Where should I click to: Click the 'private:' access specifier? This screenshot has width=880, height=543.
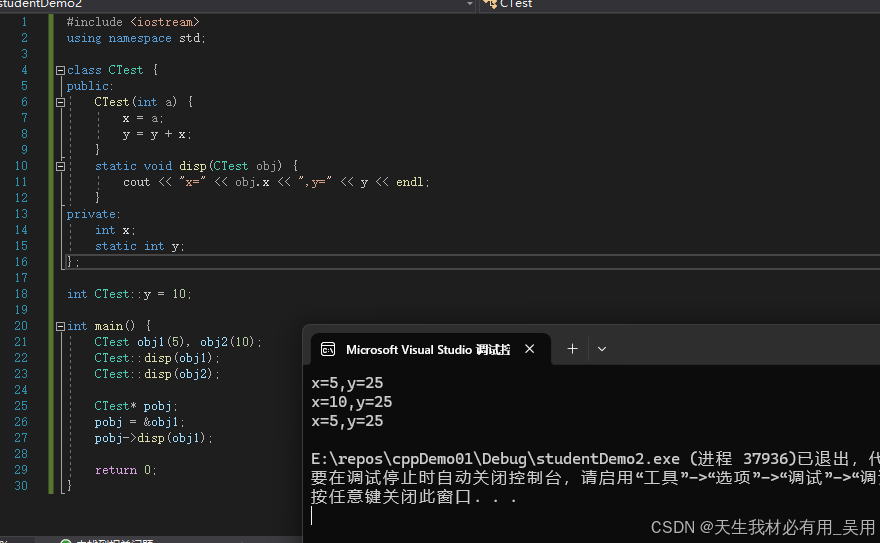click(93, 214)
